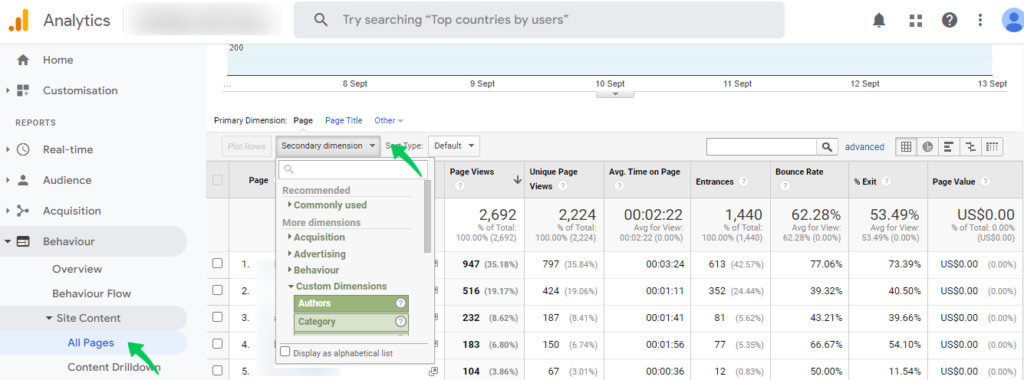
Task: Open the Other primary dimension dropdown
Action: (389, 121)
